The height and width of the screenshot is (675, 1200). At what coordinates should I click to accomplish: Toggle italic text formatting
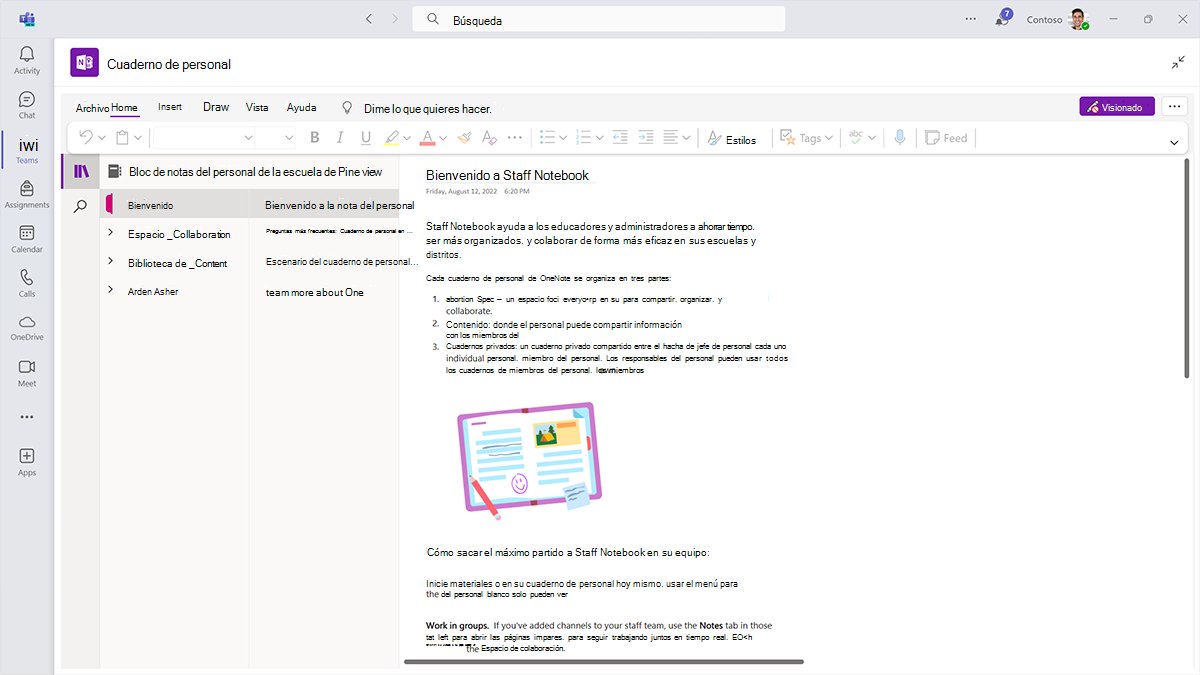click(340, 138)
